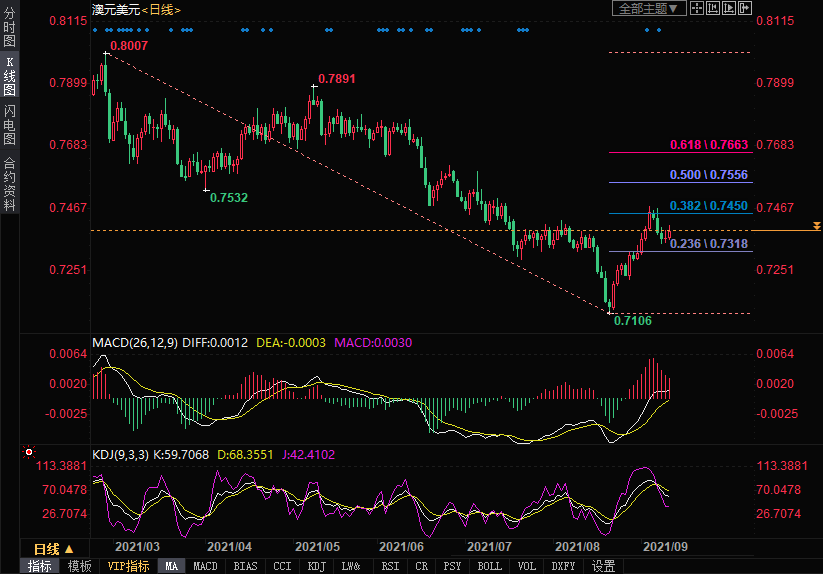823x574 pixels.
Task: Click the 设置 button in indicator bar
Action: (x=603, y=566)
